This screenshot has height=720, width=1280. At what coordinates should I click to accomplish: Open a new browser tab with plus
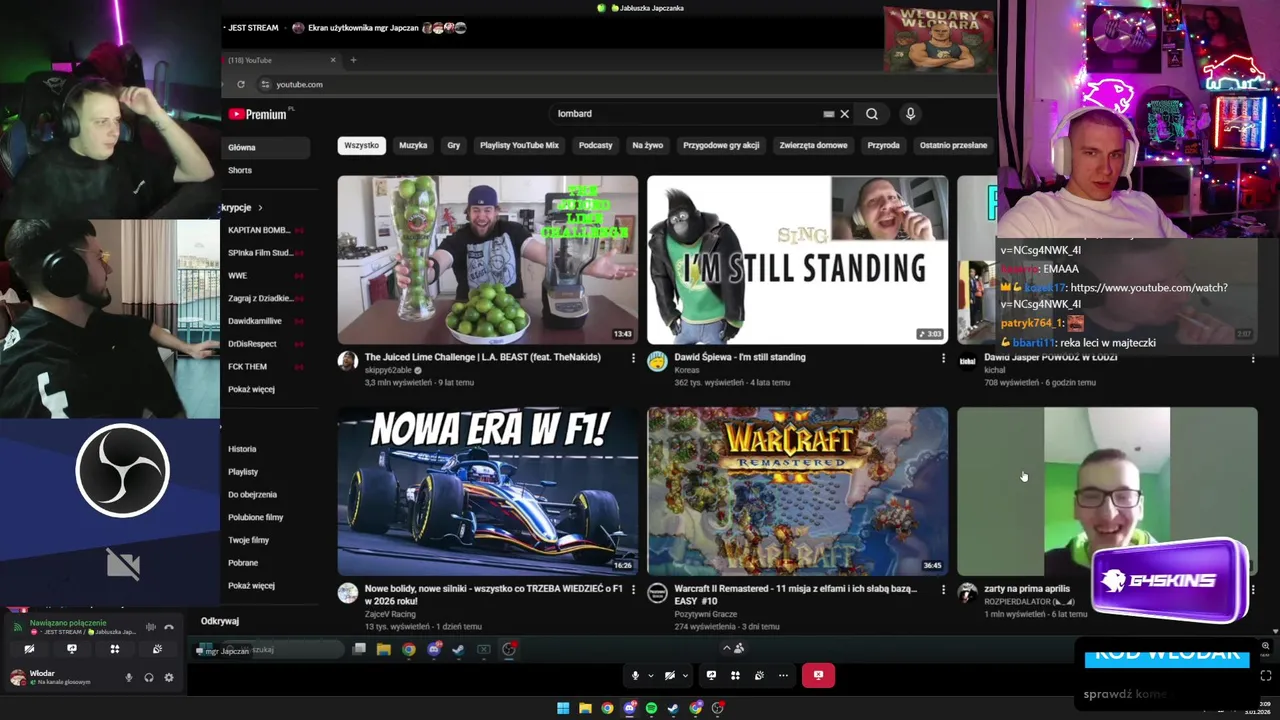click(x=353, y=60)
